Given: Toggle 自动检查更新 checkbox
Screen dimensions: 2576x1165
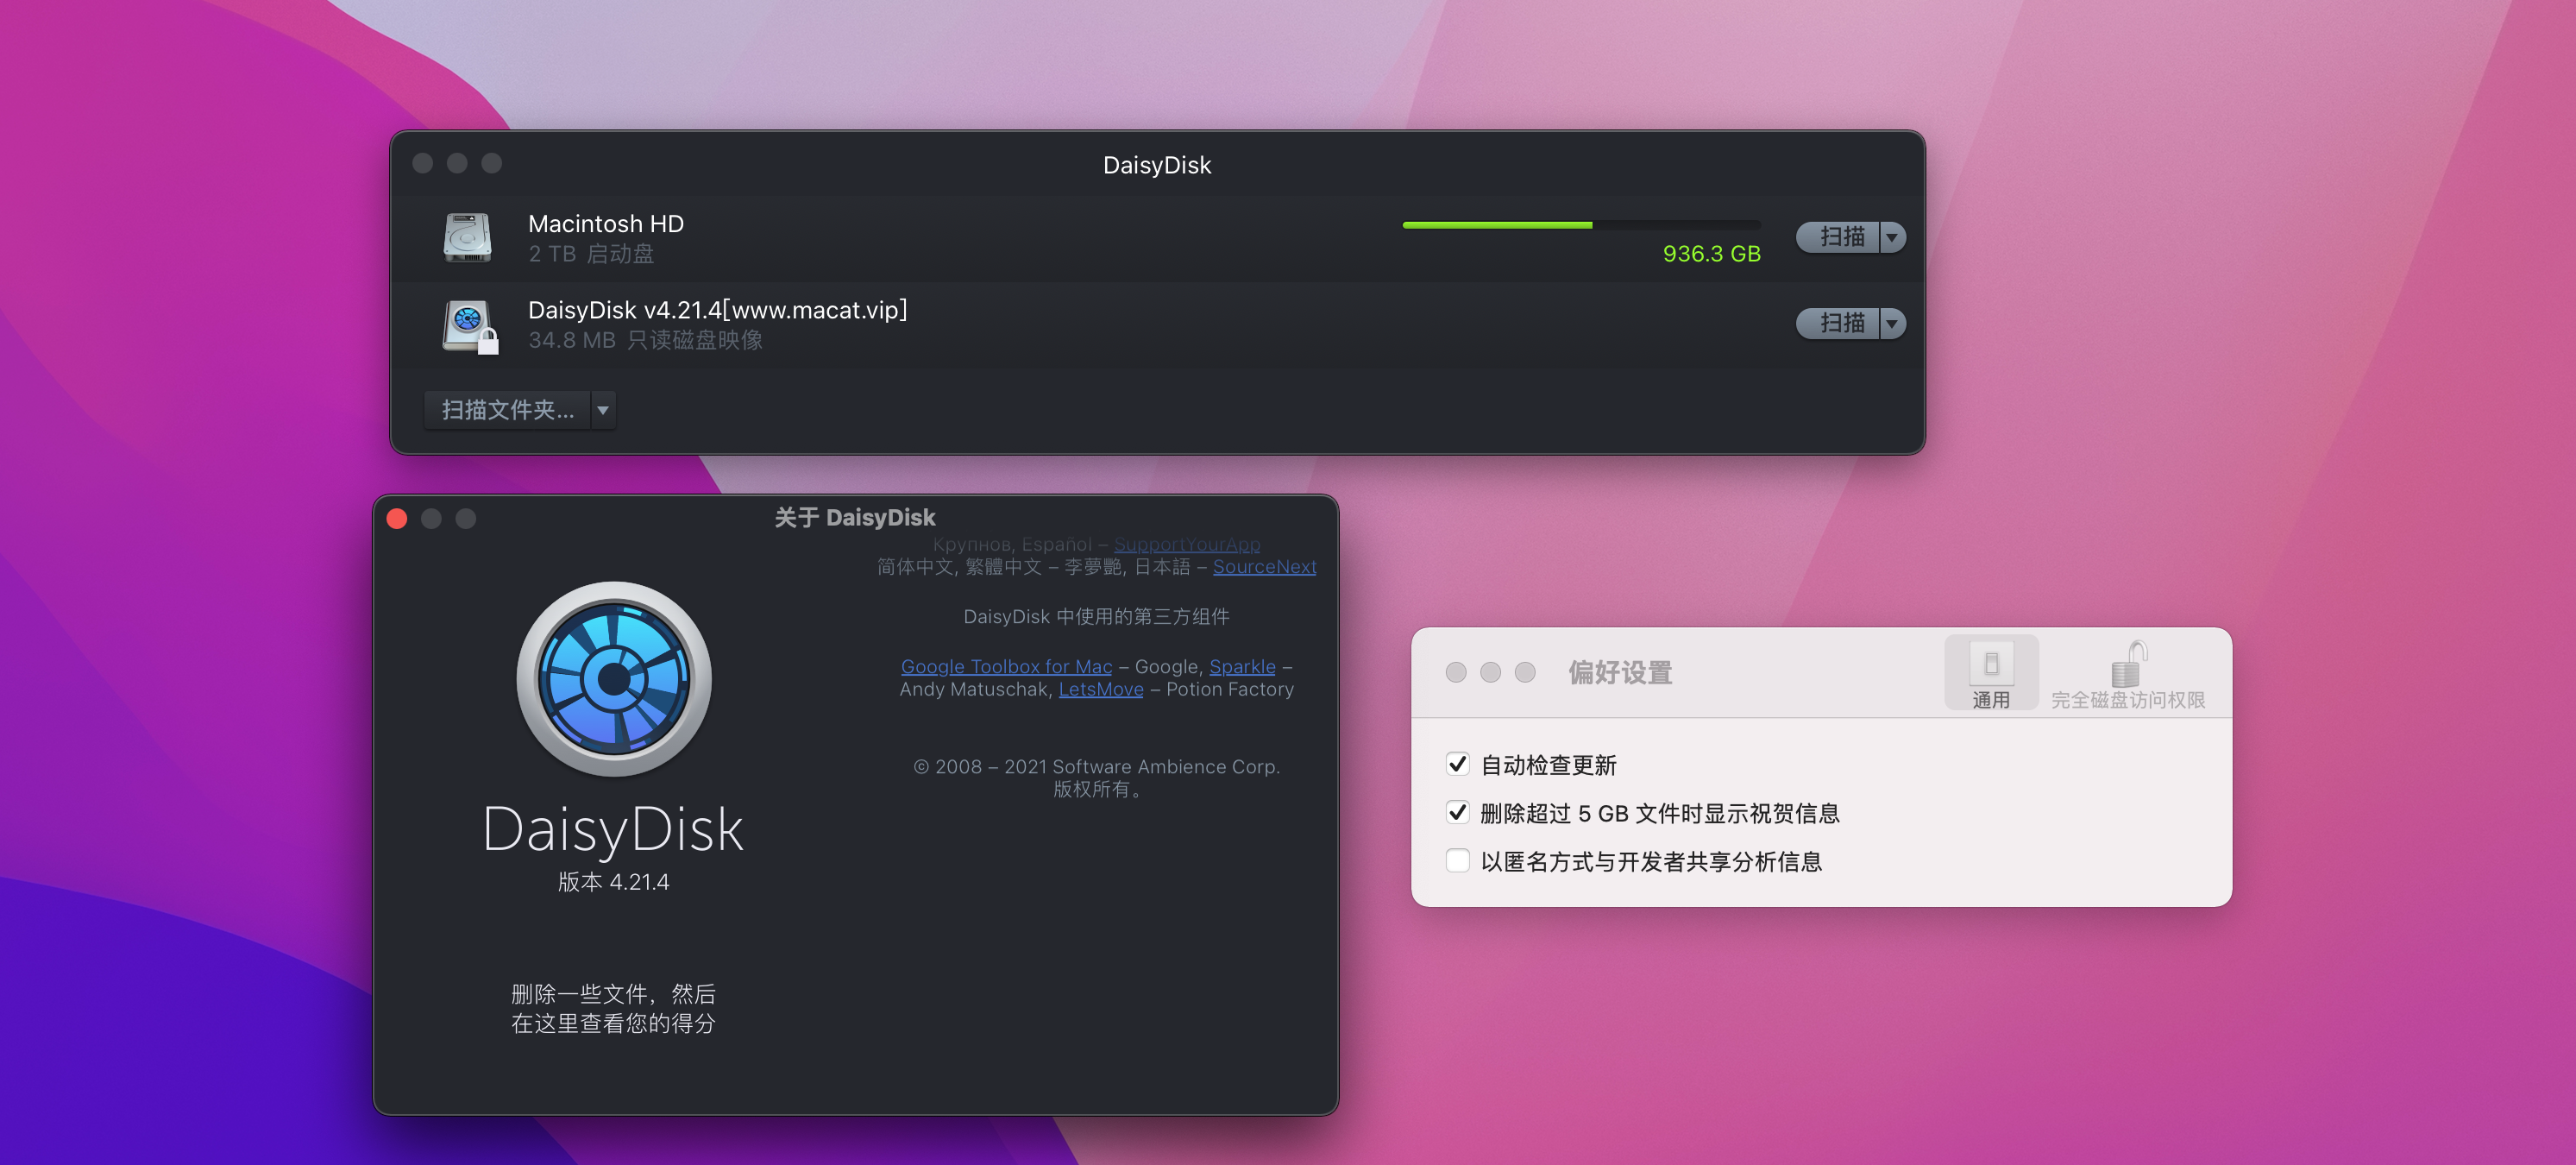Looking at the screenshot, I should pyautogui.click(x=1457, y=765).
